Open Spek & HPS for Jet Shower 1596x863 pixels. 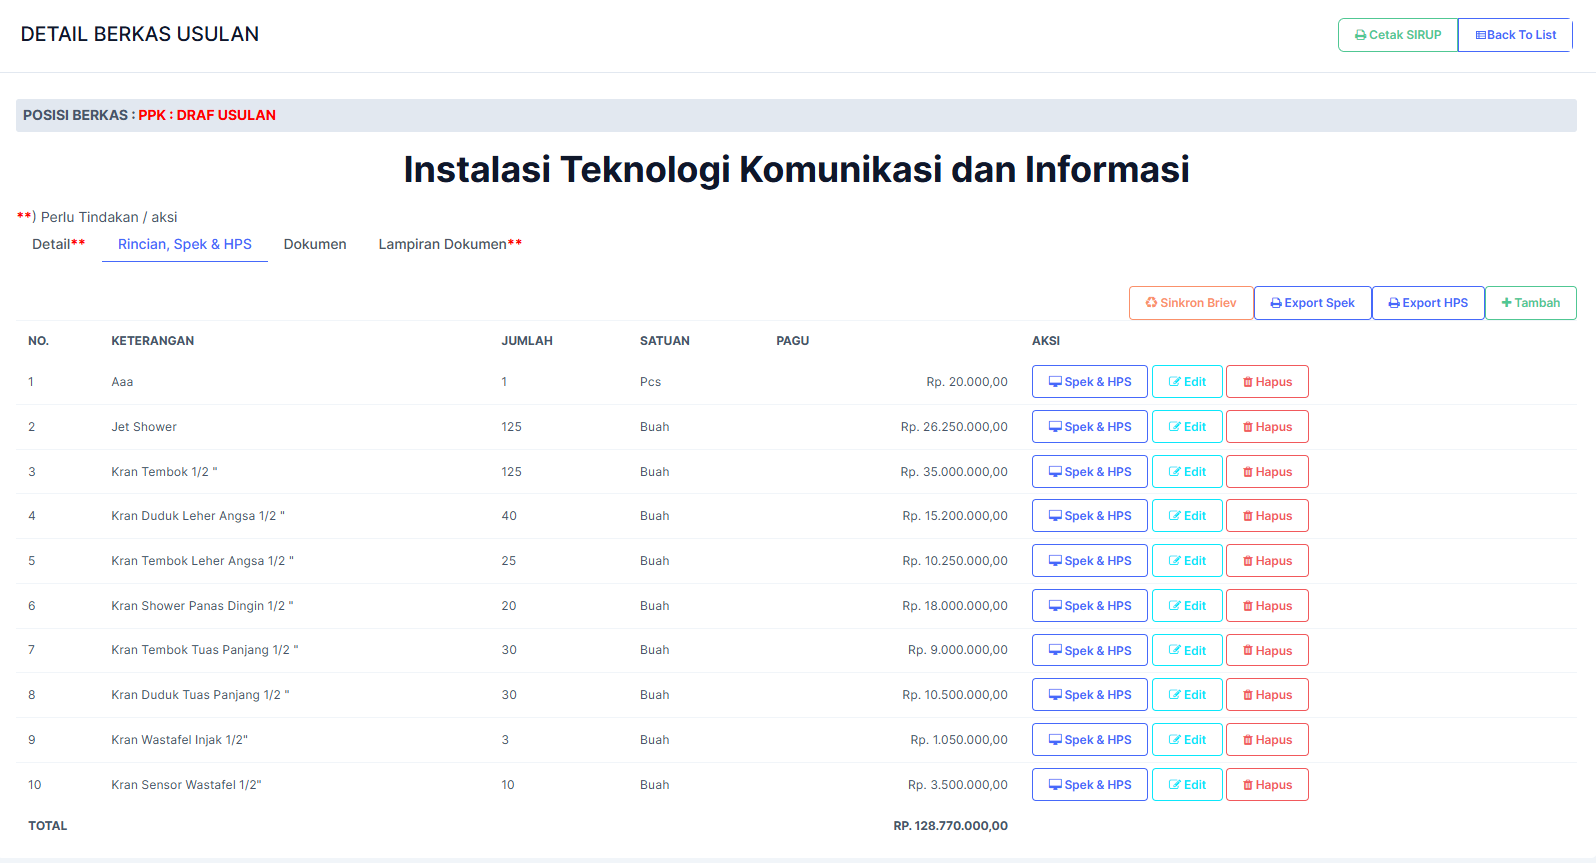coord(1089,427)
